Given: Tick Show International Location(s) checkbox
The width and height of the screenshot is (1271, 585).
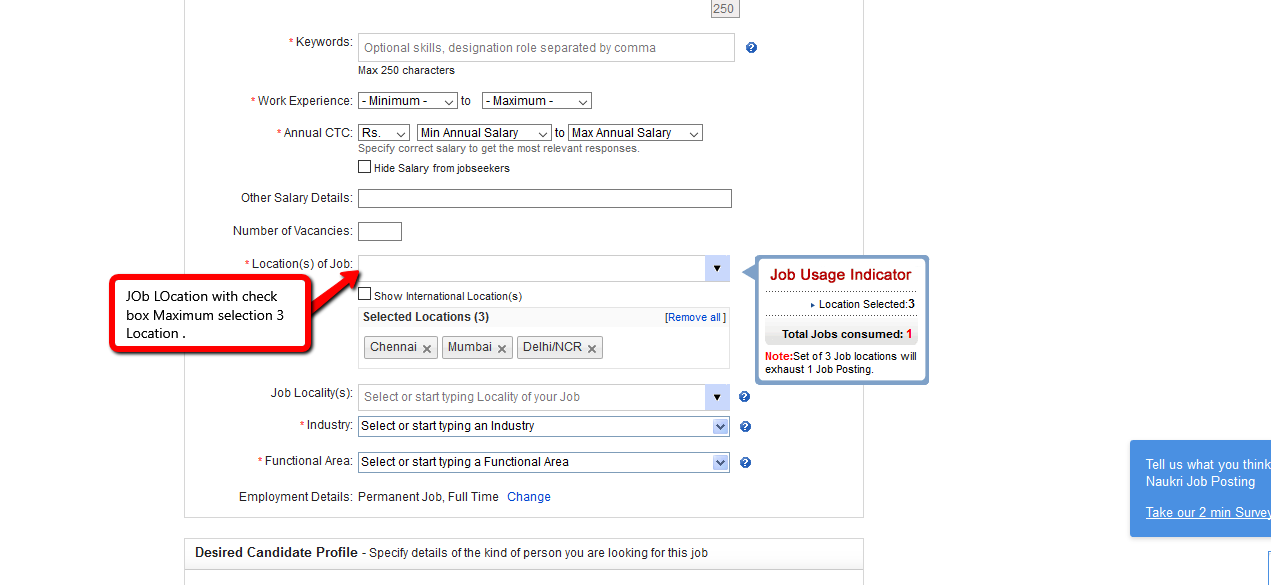Looking at the screenshot, I should [365, 295].
